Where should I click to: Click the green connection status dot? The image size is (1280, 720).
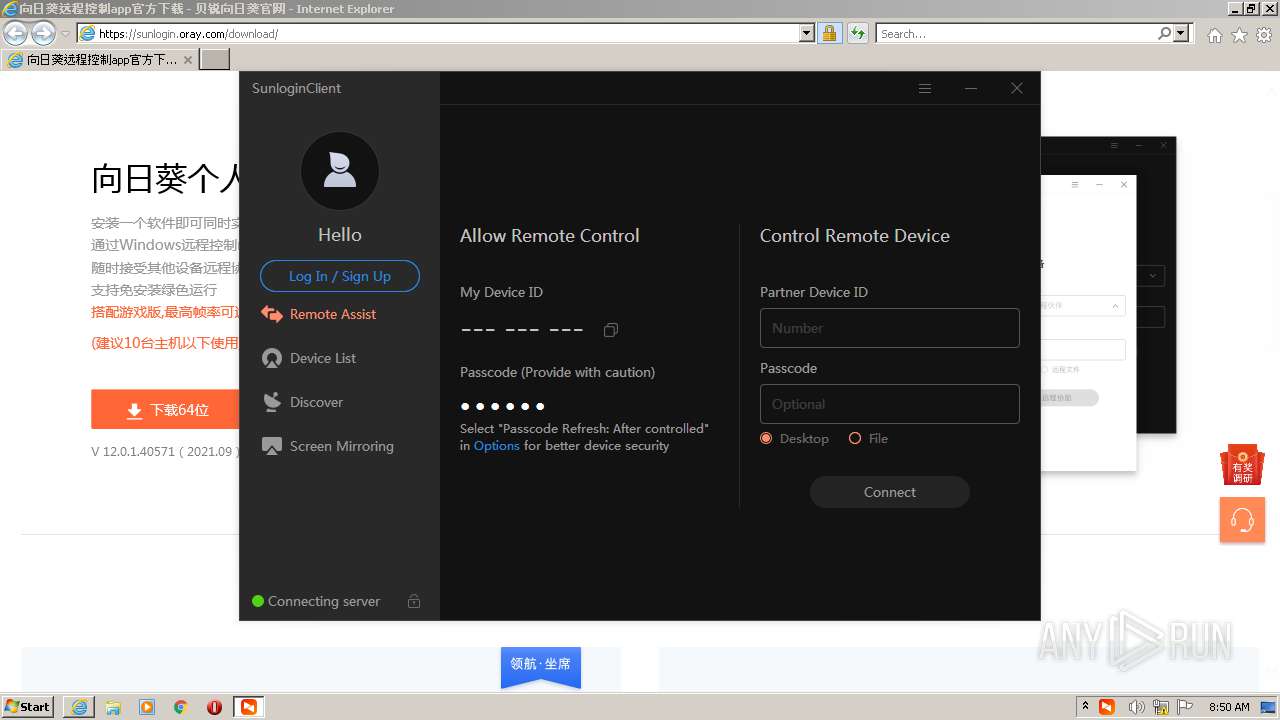coord(258,601)
